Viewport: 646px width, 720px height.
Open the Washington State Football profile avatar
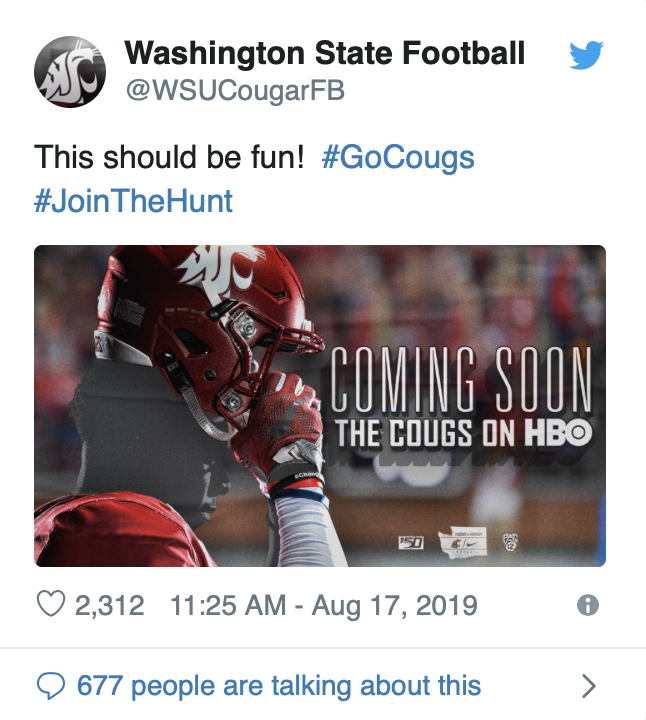coord(70,72)
